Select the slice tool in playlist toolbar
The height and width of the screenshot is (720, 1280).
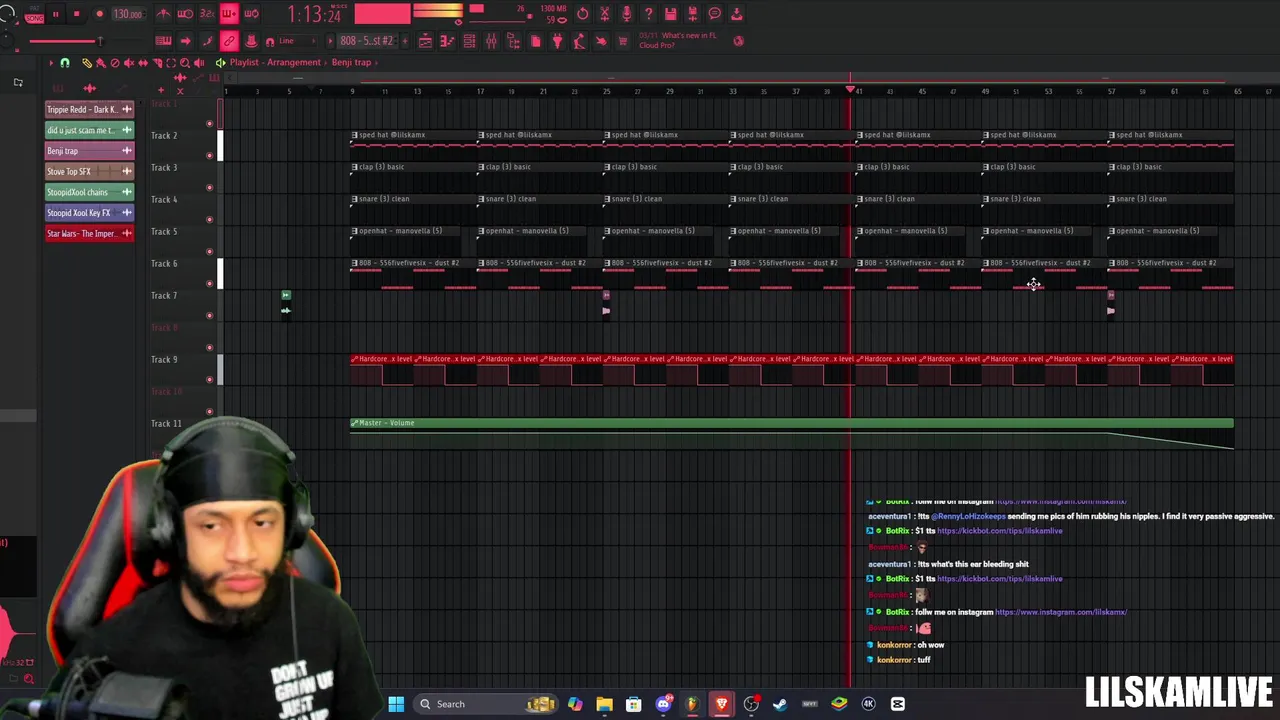tap(156, 63)
